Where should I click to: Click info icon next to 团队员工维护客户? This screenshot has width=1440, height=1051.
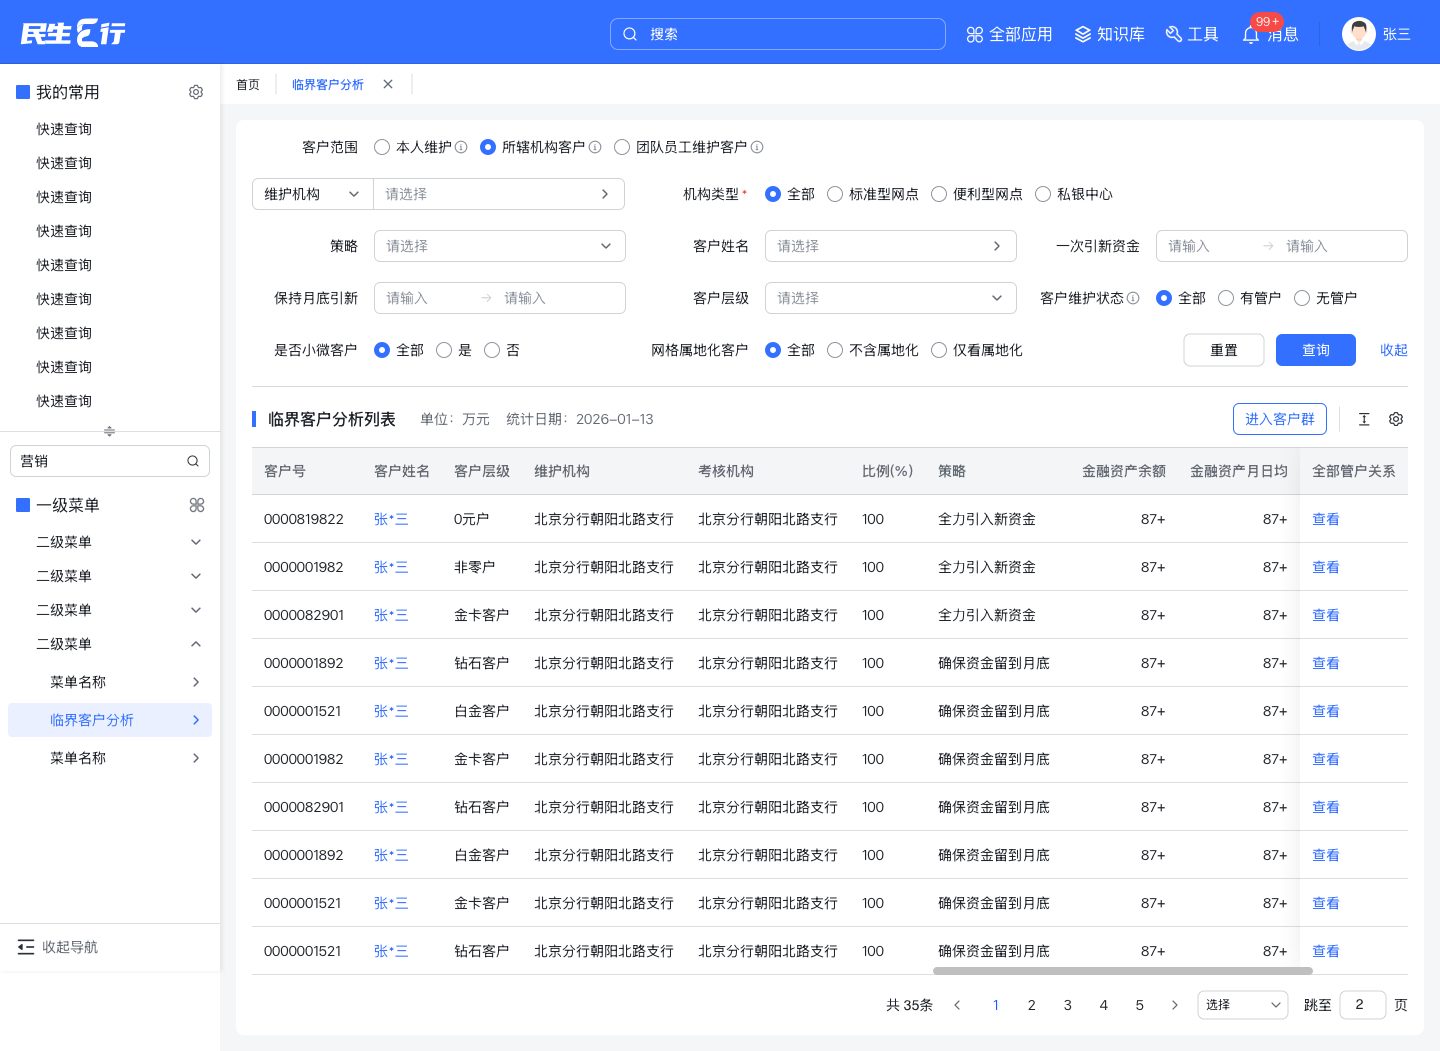[x=757, y=147]
